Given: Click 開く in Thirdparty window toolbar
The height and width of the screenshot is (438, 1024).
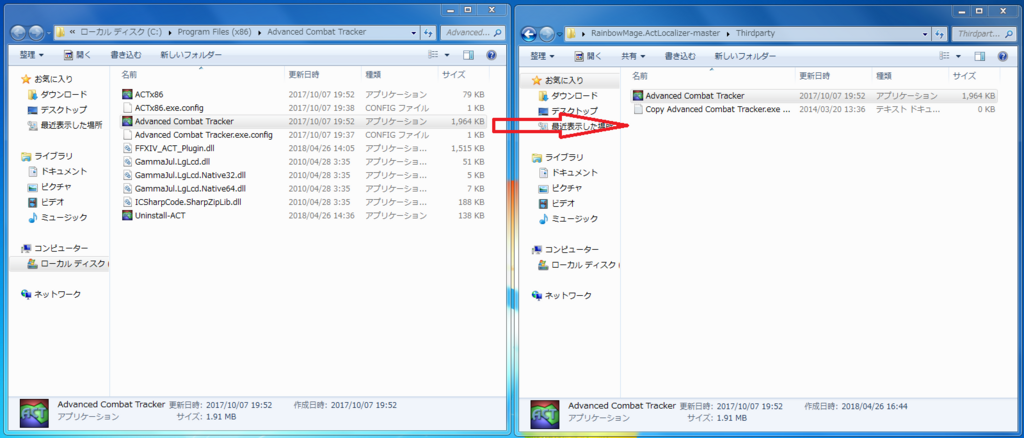Looking at the screenshot, I should [x=588, y=56].
